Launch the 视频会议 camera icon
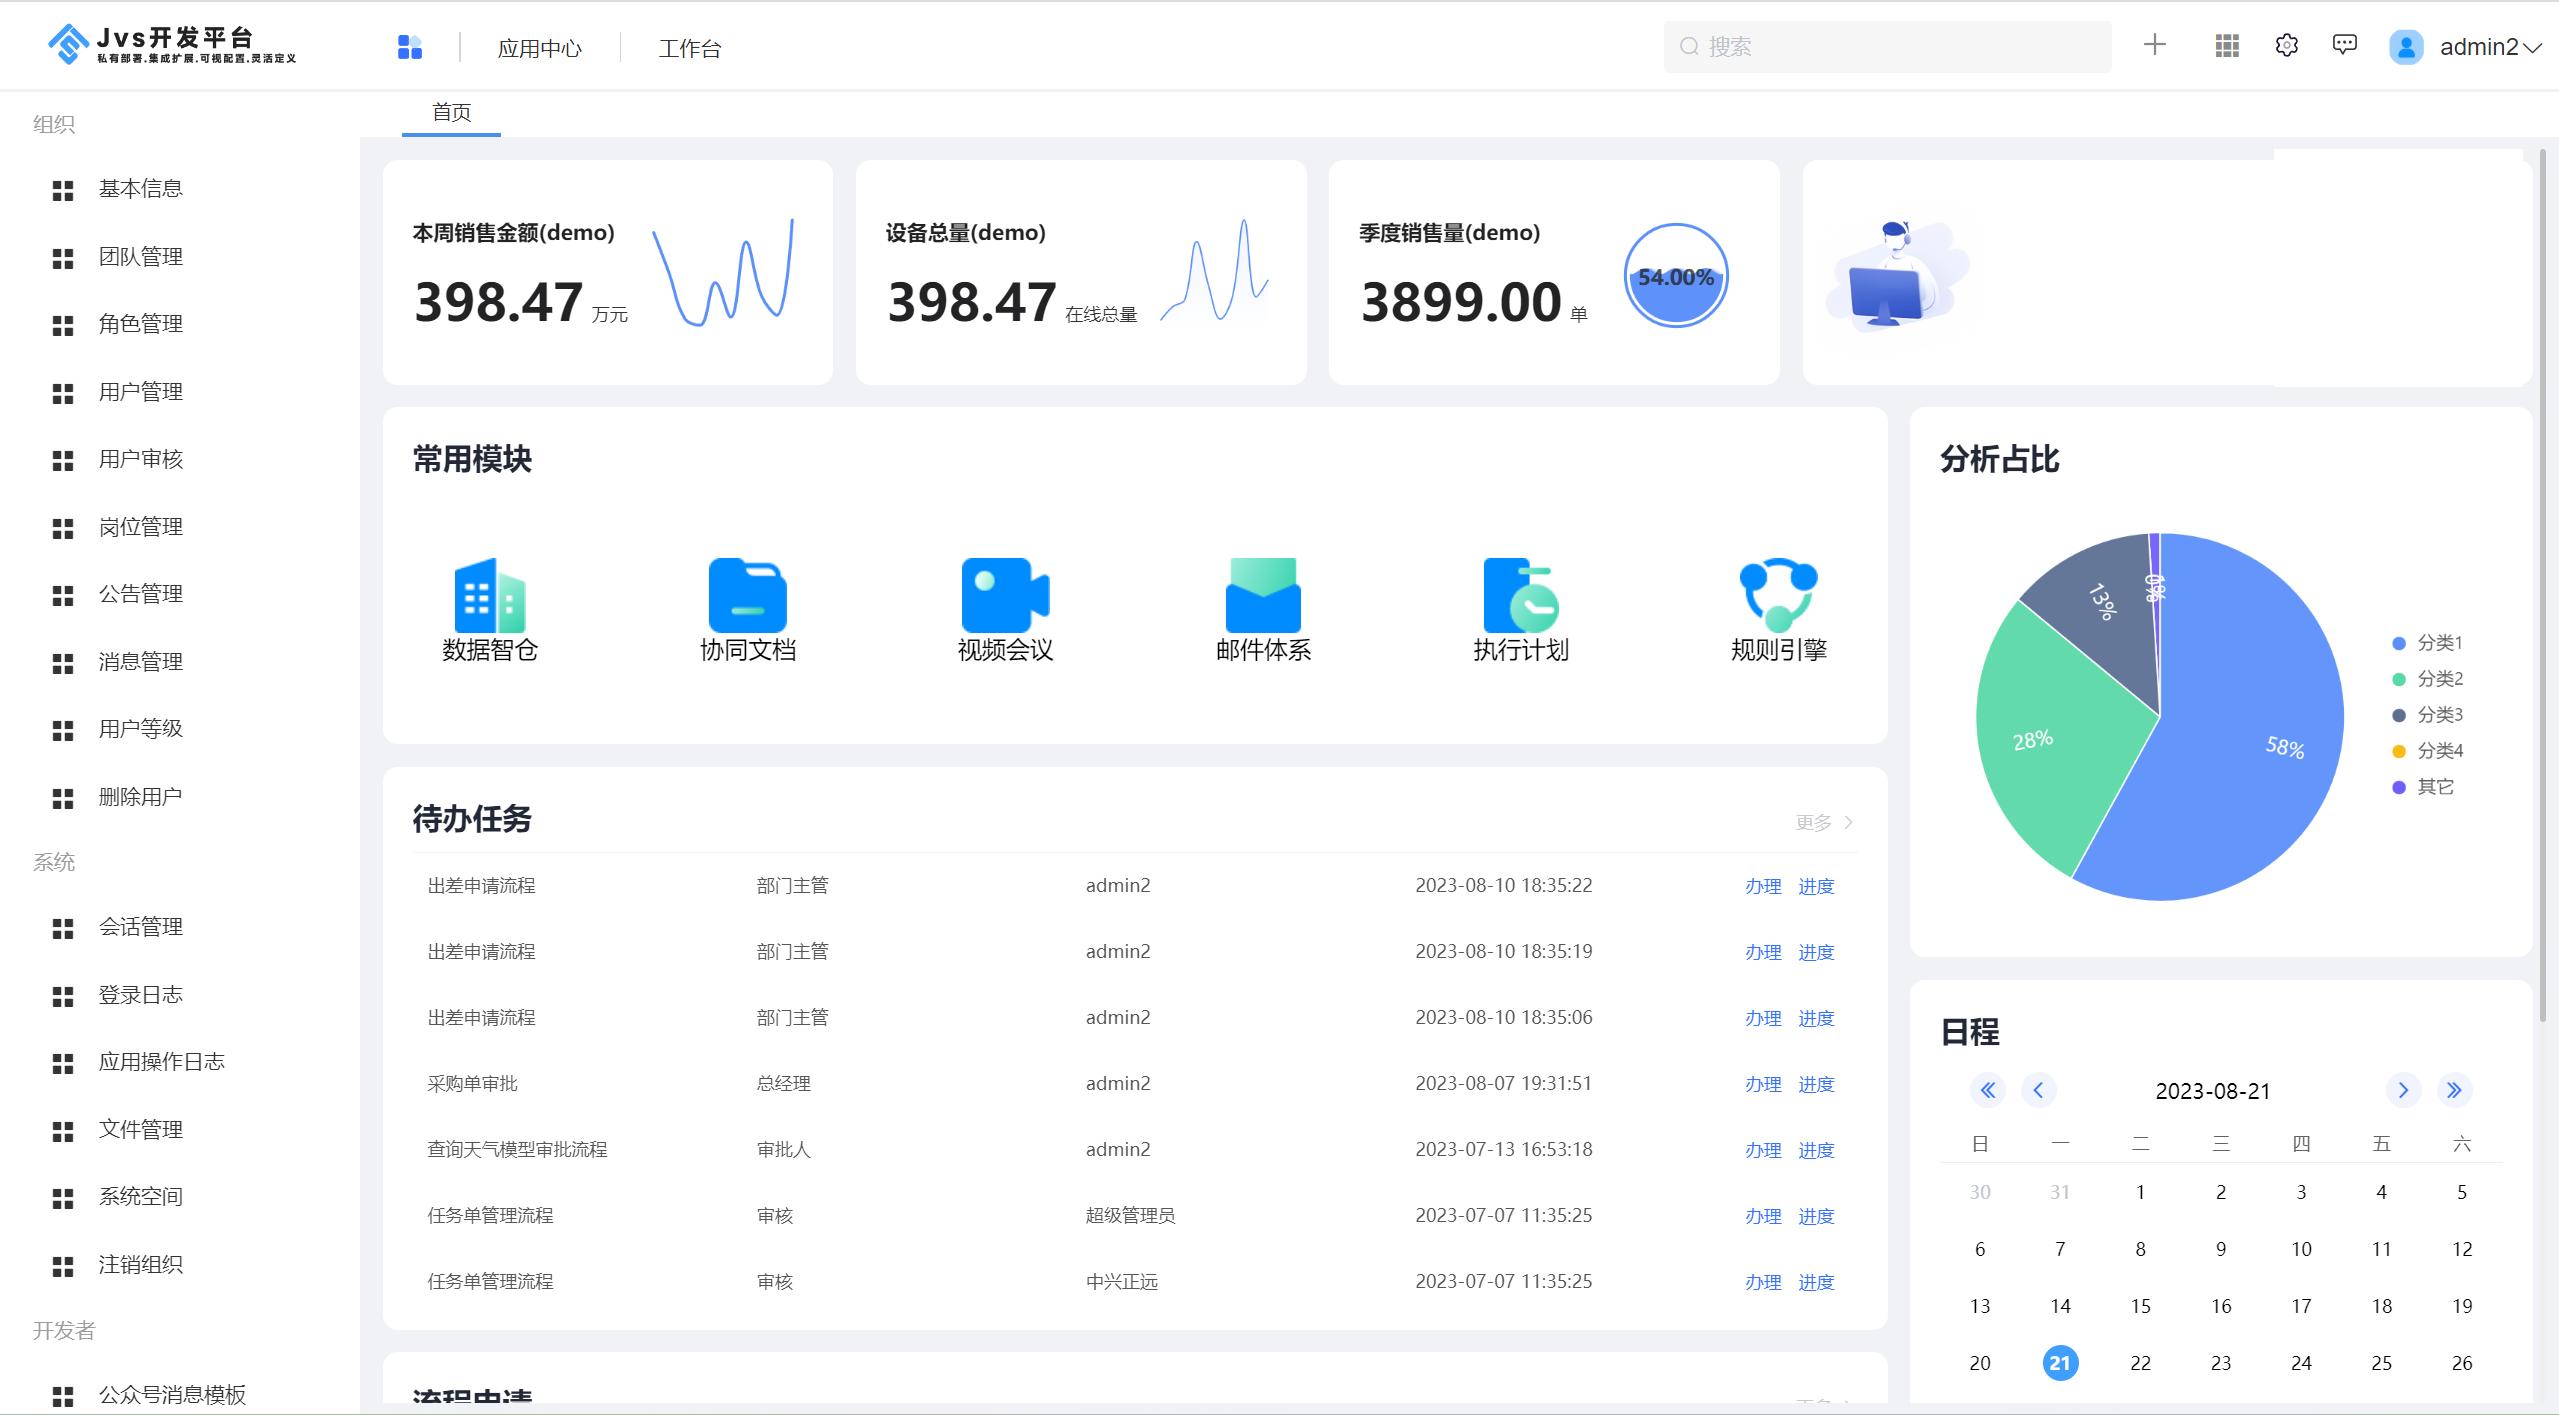 [x=1005, y=596]
